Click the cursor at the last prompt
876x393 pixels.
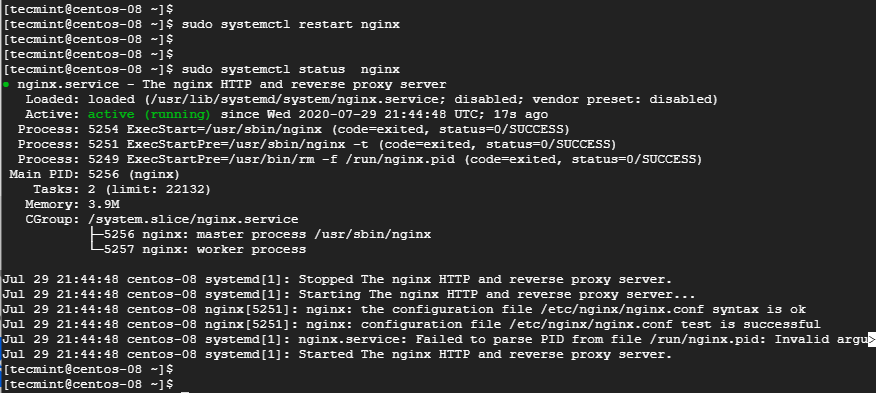point(185,391)
